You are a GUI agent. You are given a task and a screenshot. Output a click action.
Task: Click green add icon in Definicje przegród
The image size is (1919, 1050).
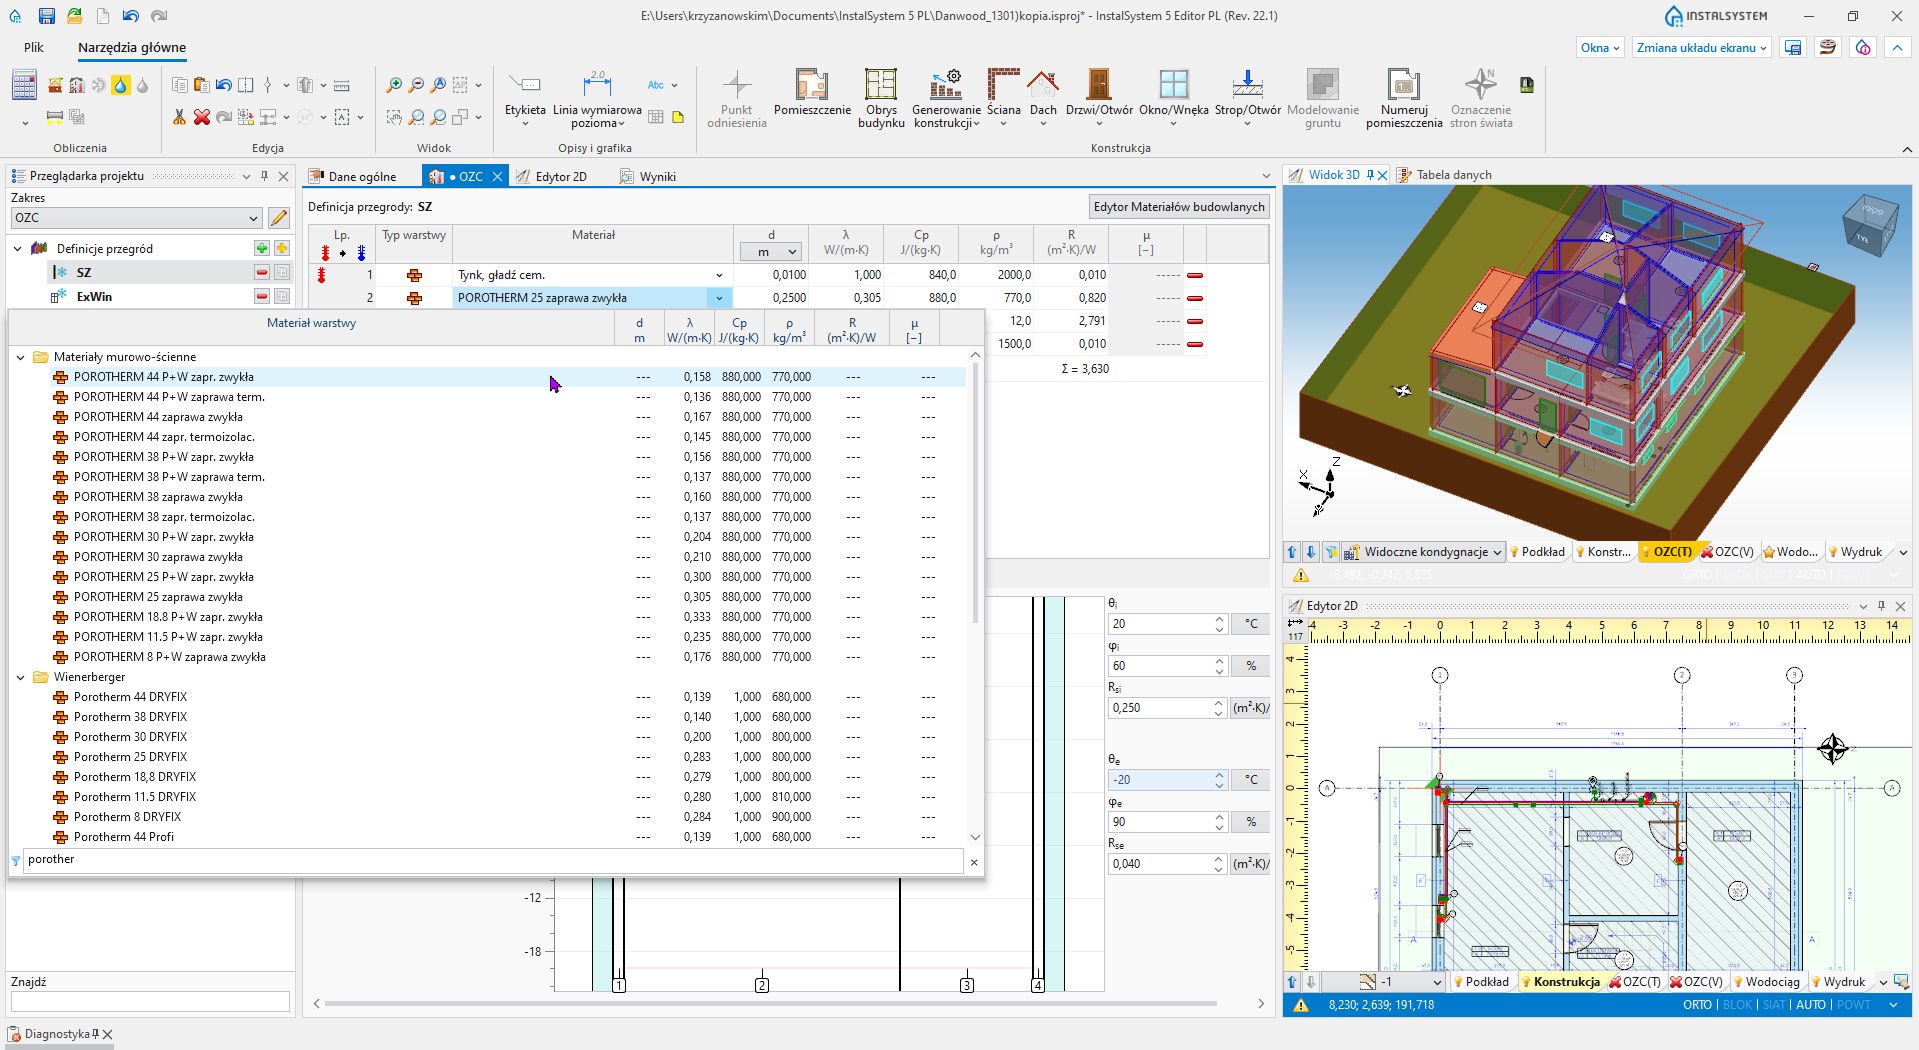(262, 248)
